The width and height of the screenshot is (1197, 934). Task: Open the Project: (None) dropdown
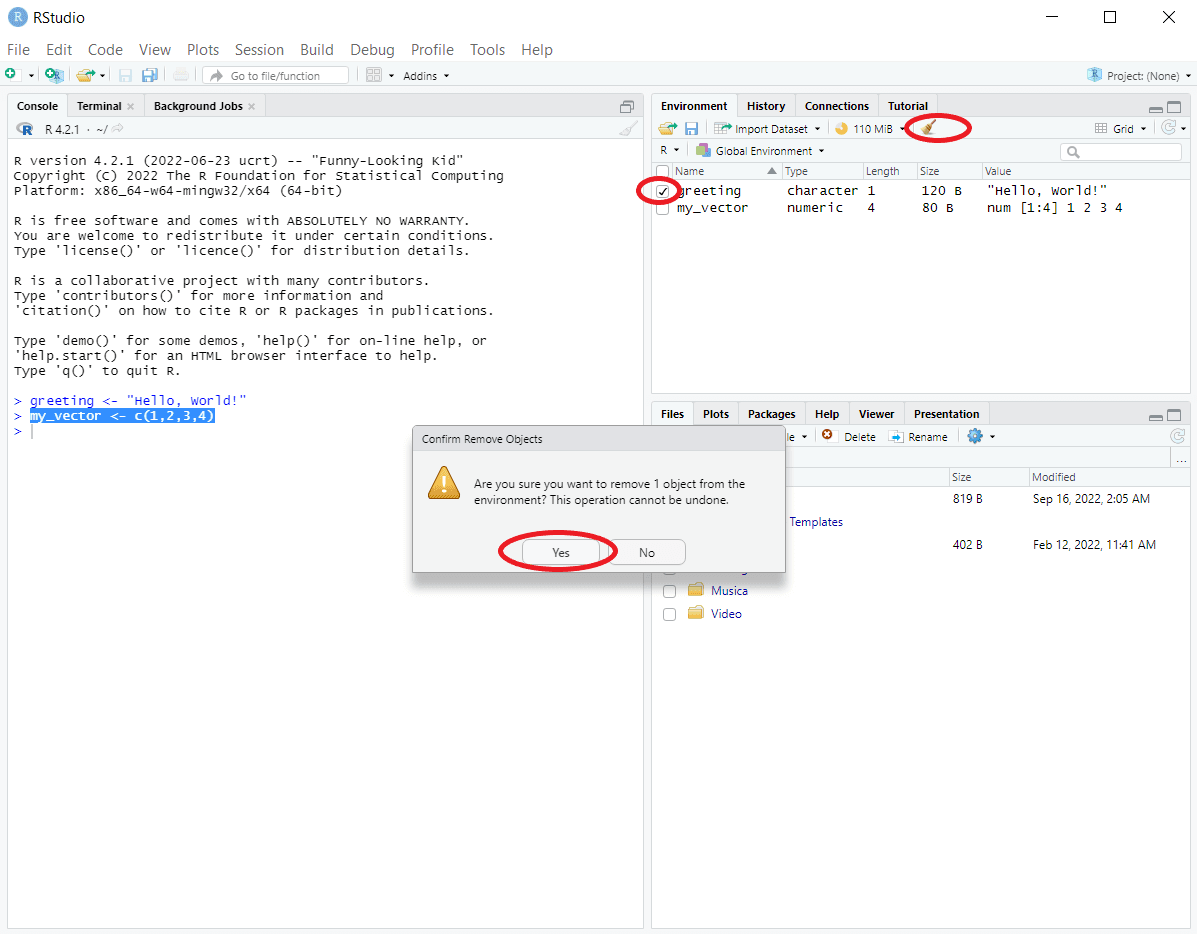pos(1138,76)
